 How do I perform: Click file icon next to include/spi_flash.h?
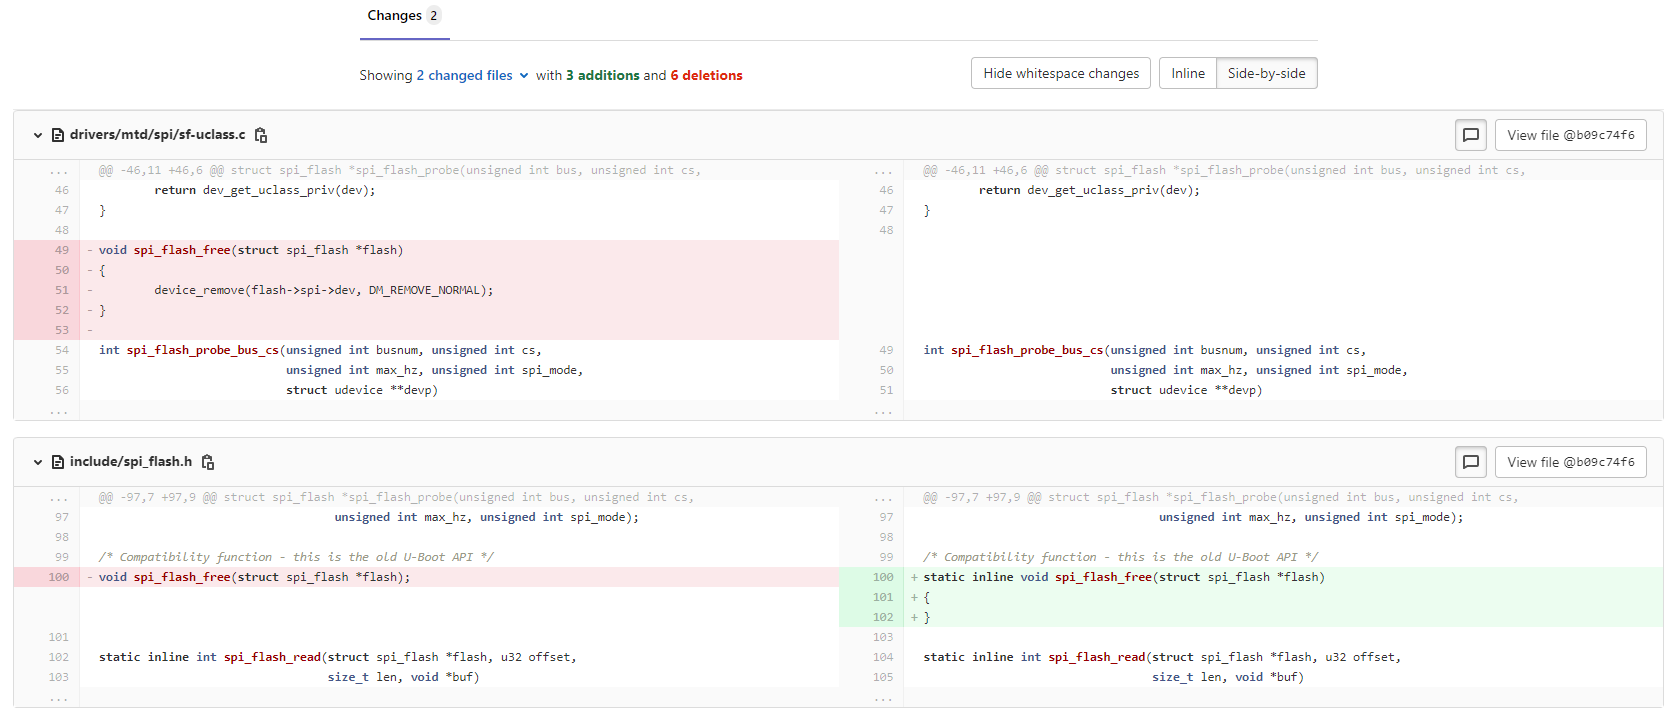[x=57, y=462]
